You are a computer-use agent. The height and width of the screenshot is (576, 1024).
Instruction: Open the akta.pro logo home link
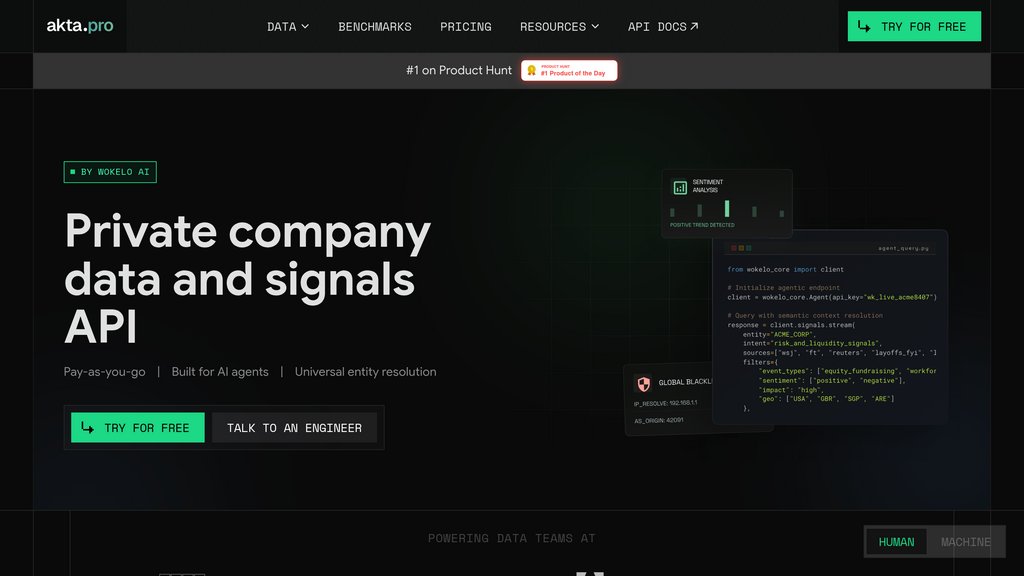[x=80, y=26]
